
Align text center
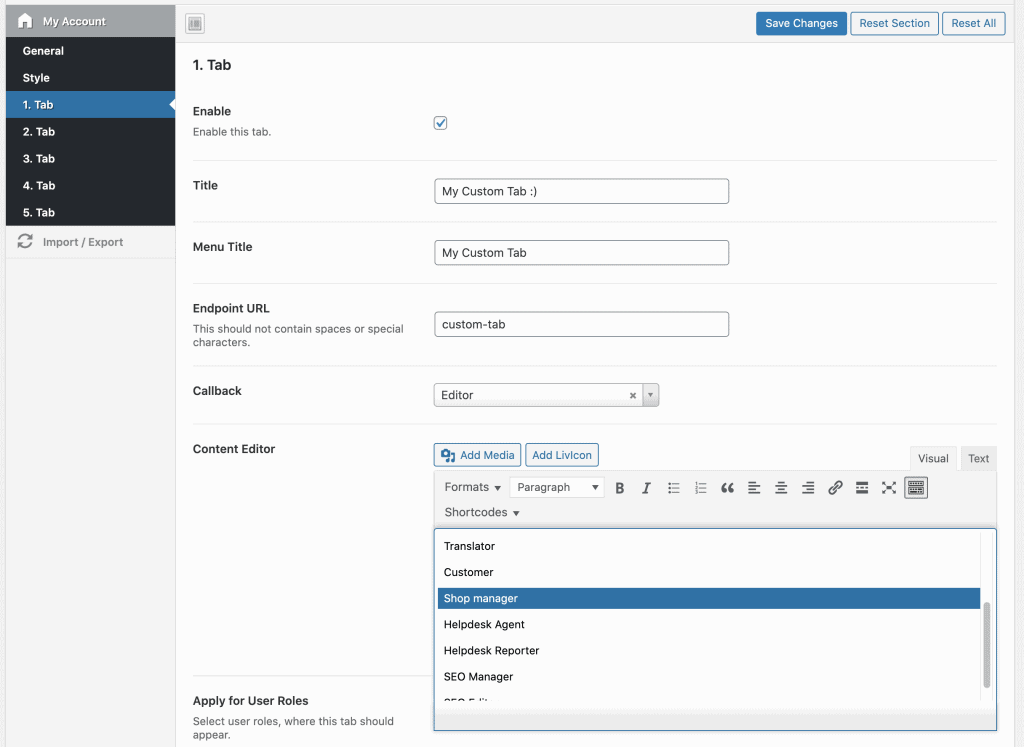[781, 488]
